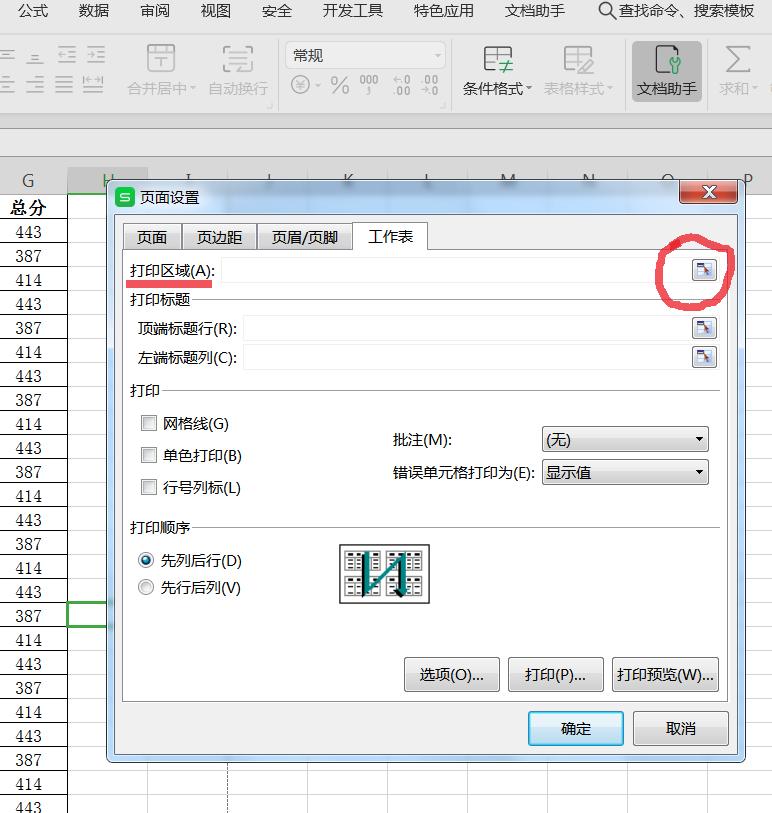This screenshot has width=772, height=813.
Task: Click the 求和 sum icon
Action: (x=737, y=59)
